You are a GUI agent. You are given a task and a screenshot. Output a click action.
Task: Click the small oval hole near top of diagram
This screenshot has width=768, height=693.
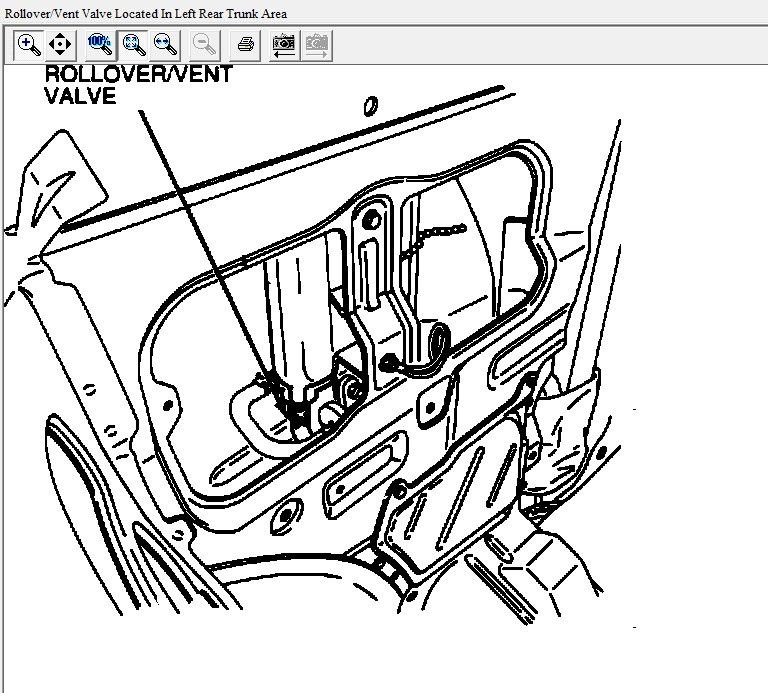click(369, 104)
